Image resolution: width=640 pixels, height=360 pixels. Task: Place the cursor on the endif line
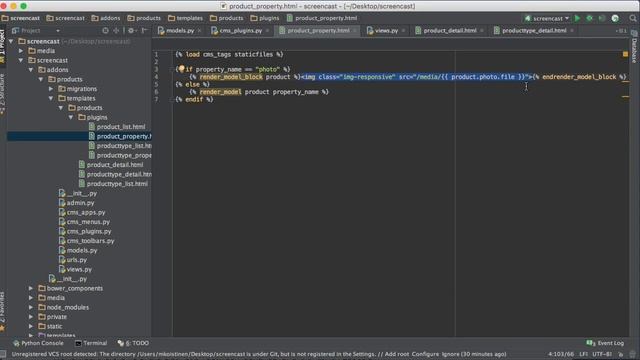tap(194, 100)
